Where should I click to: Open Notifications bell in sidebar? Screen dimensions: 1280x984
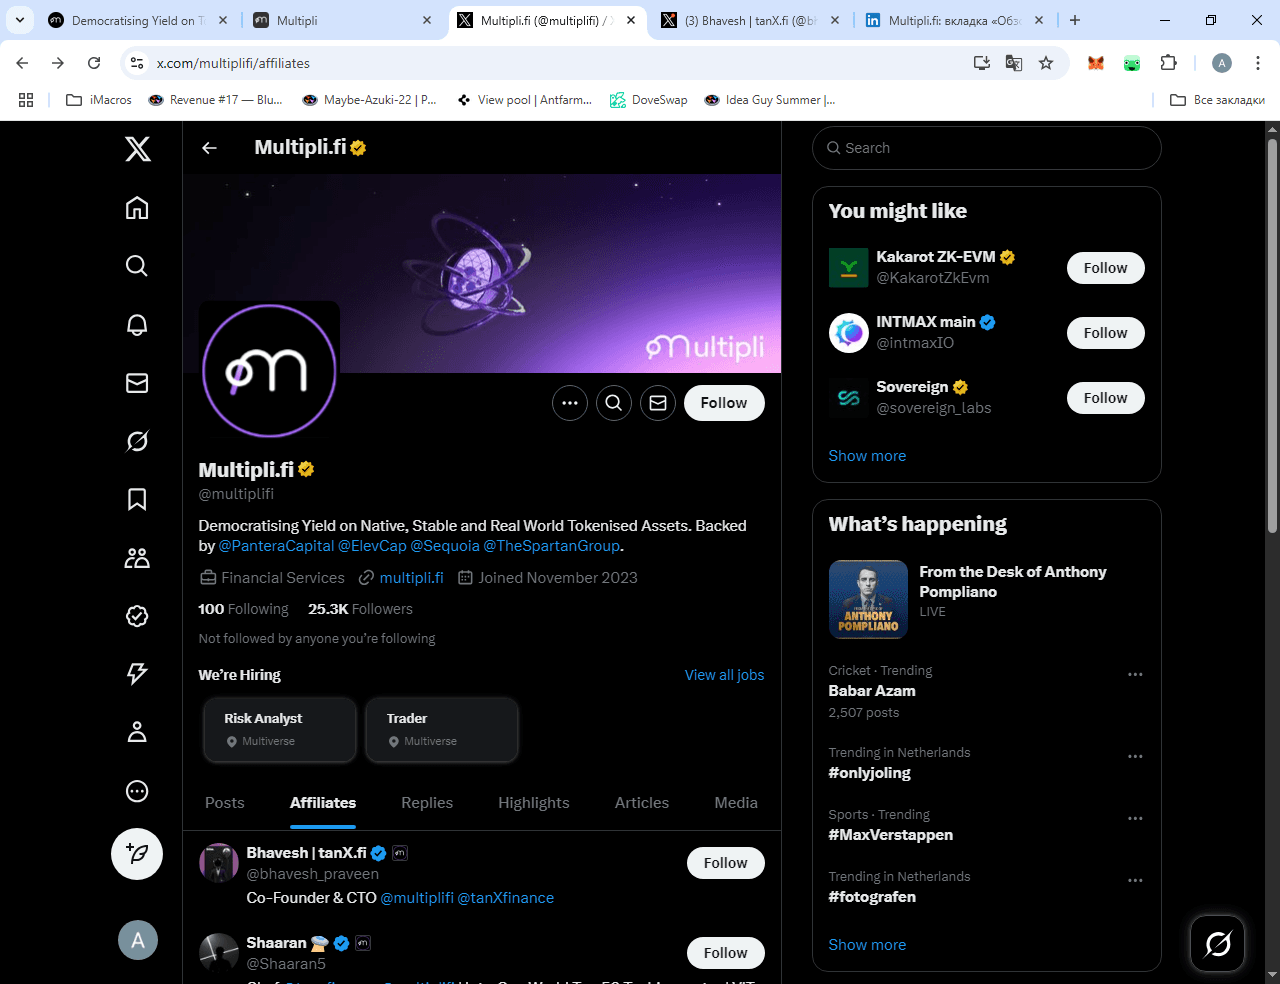click(x=137, y=324)
